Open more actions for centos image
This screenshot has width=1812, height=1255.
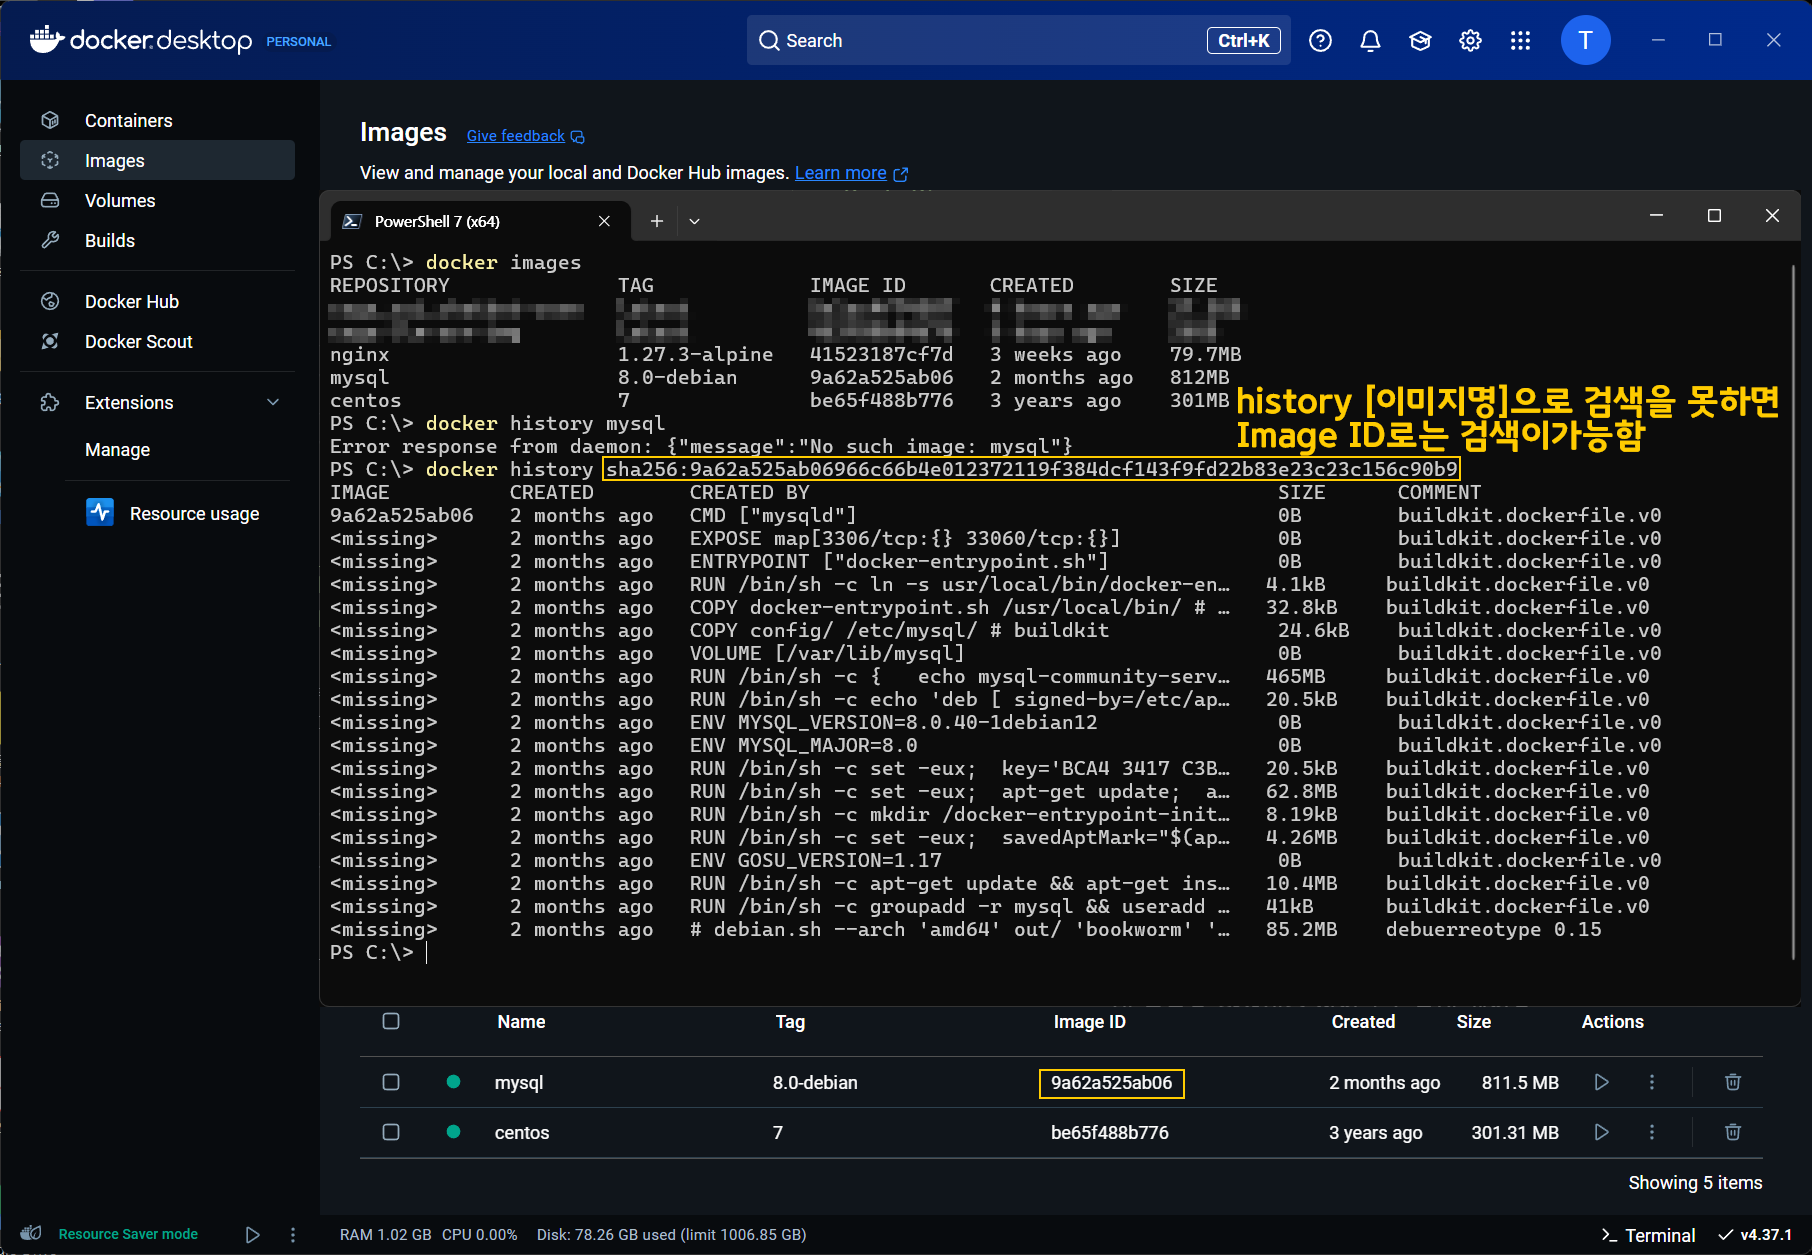1652,1132
